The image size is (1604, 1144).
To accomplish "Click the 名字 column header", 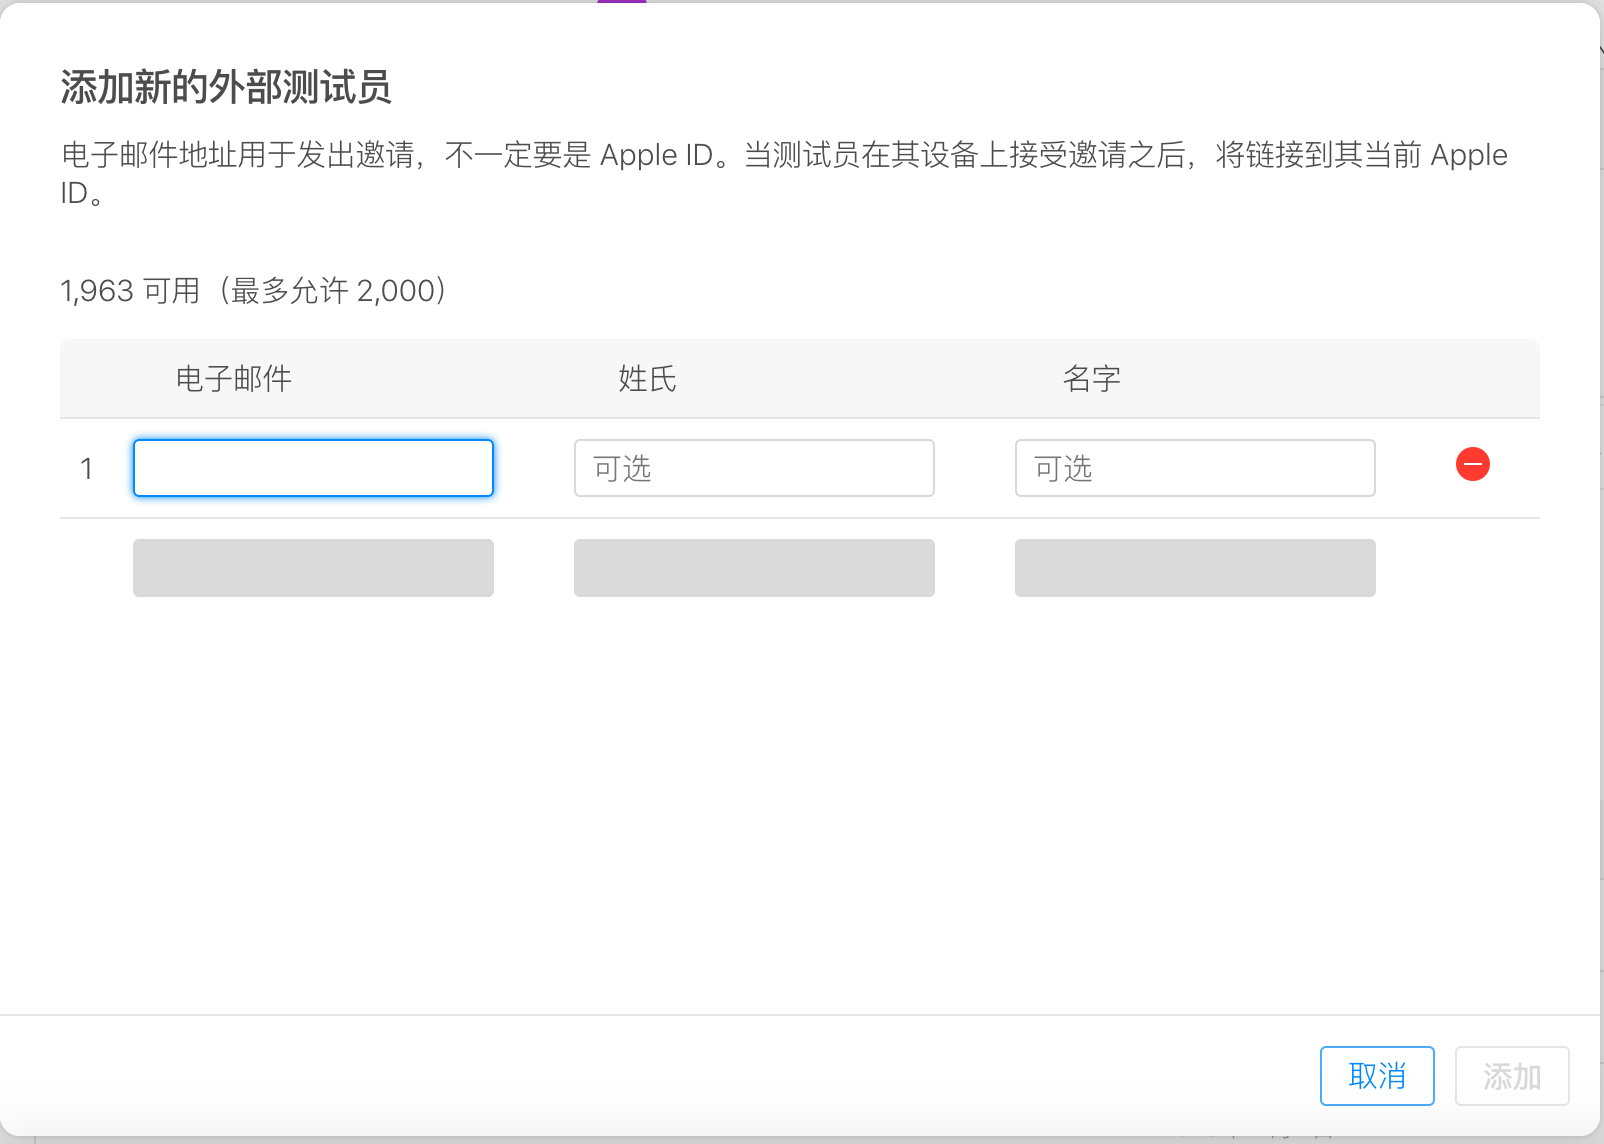I will [1091, 379].
